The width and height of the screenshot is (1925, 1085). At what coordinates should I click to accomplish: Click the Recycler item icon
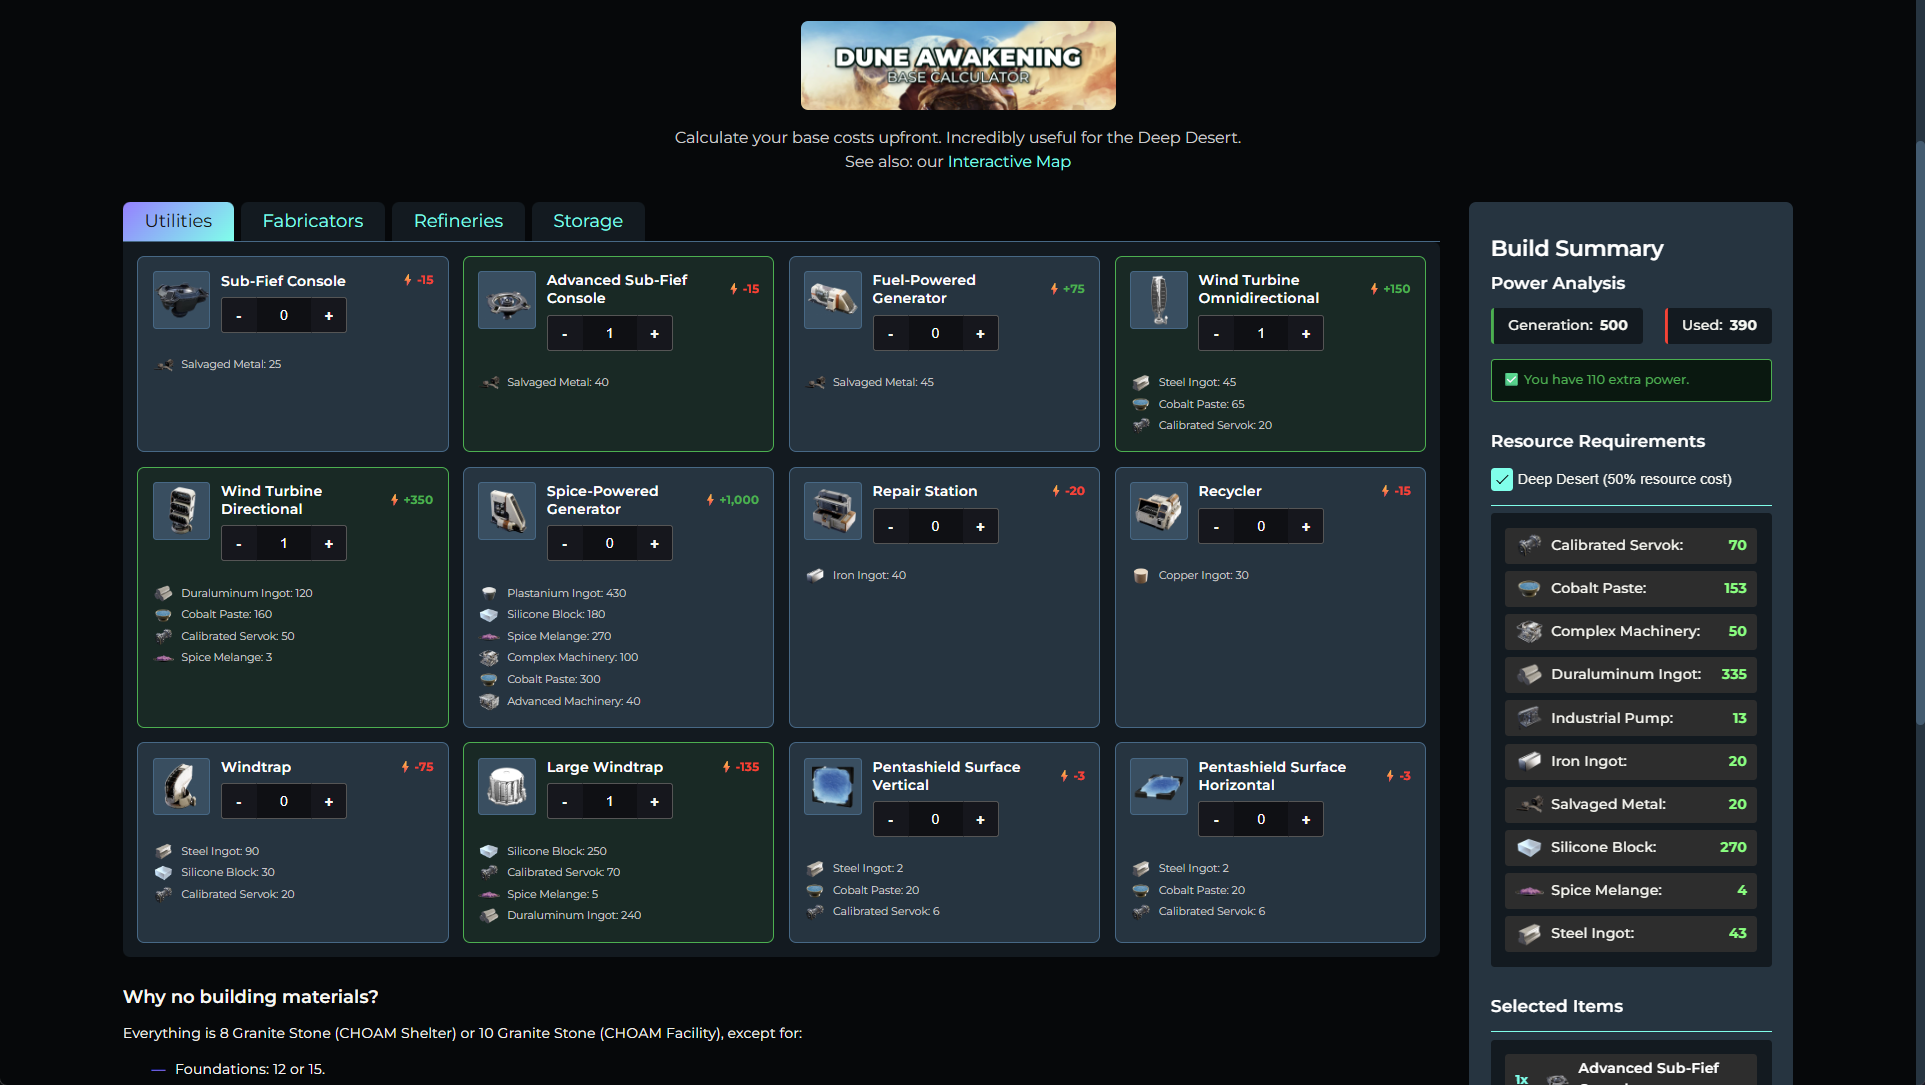point(1158,511)
